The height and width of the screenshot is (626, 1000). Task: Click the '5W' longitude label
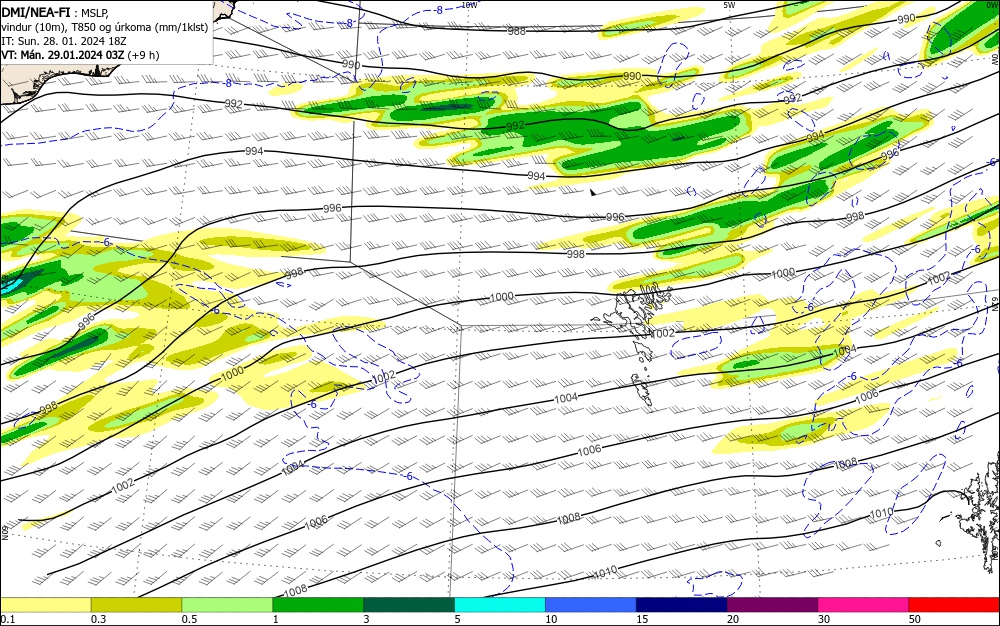pos(730,5)
